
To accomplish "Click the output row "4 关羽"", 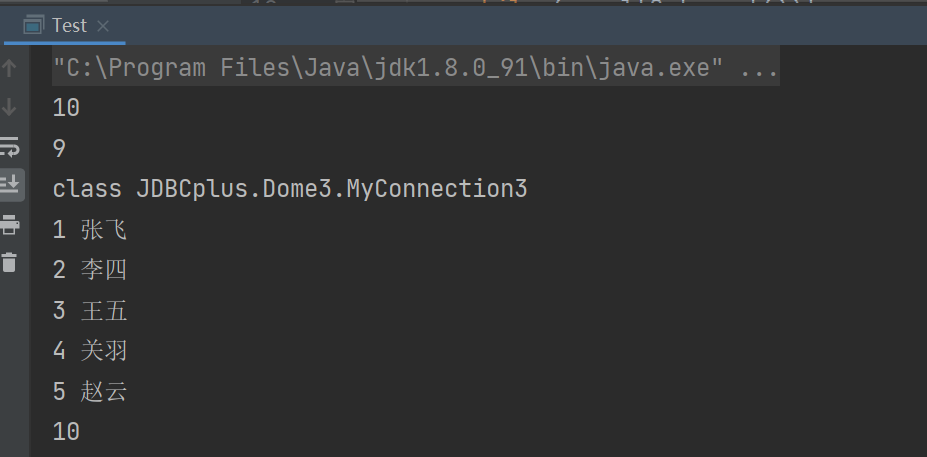I will 90,351.
